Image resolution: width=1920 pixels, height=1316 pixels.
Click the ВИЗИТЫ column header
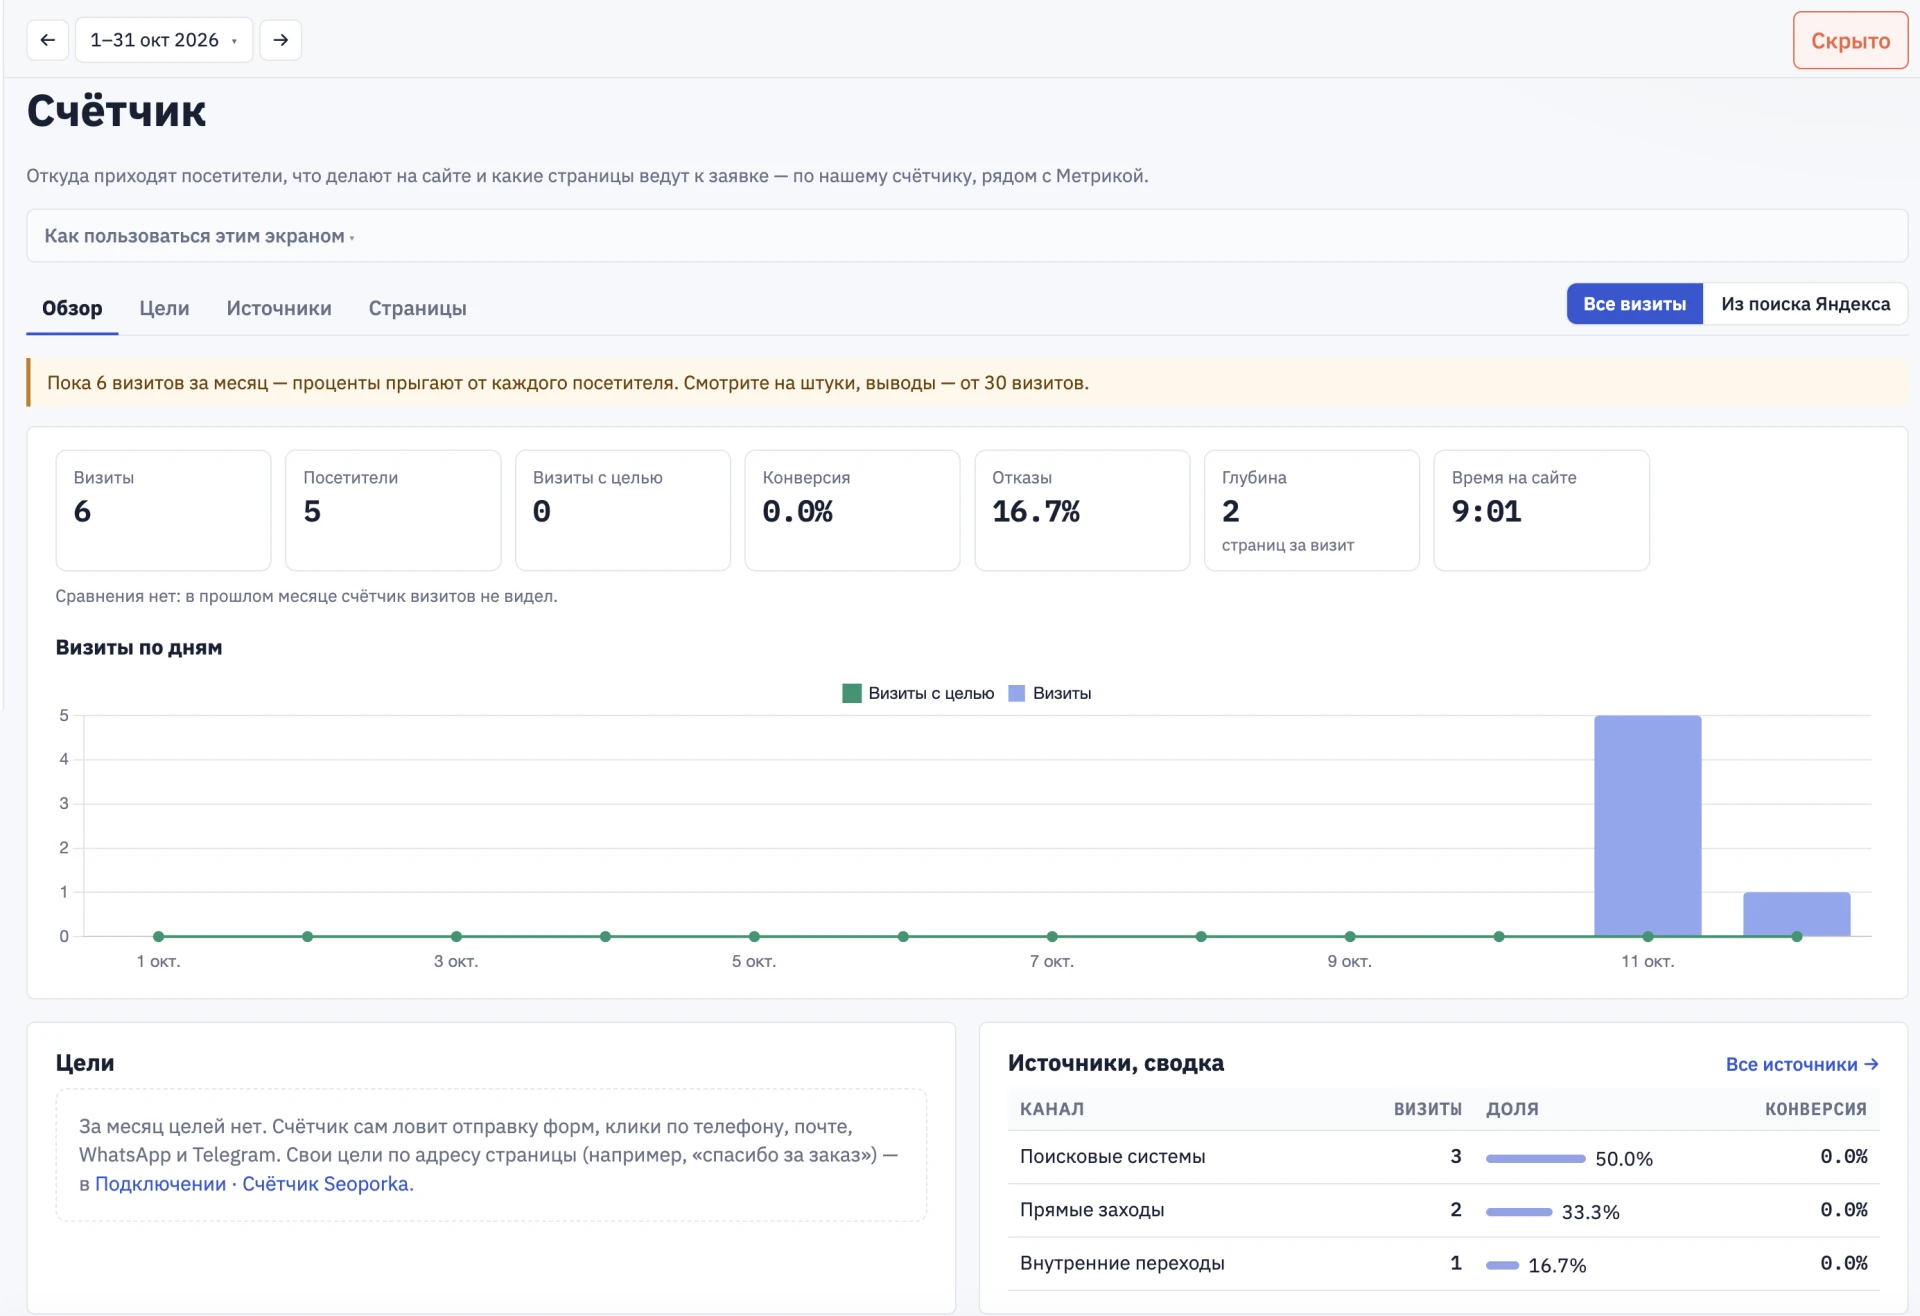[x=1427, y=1109]
